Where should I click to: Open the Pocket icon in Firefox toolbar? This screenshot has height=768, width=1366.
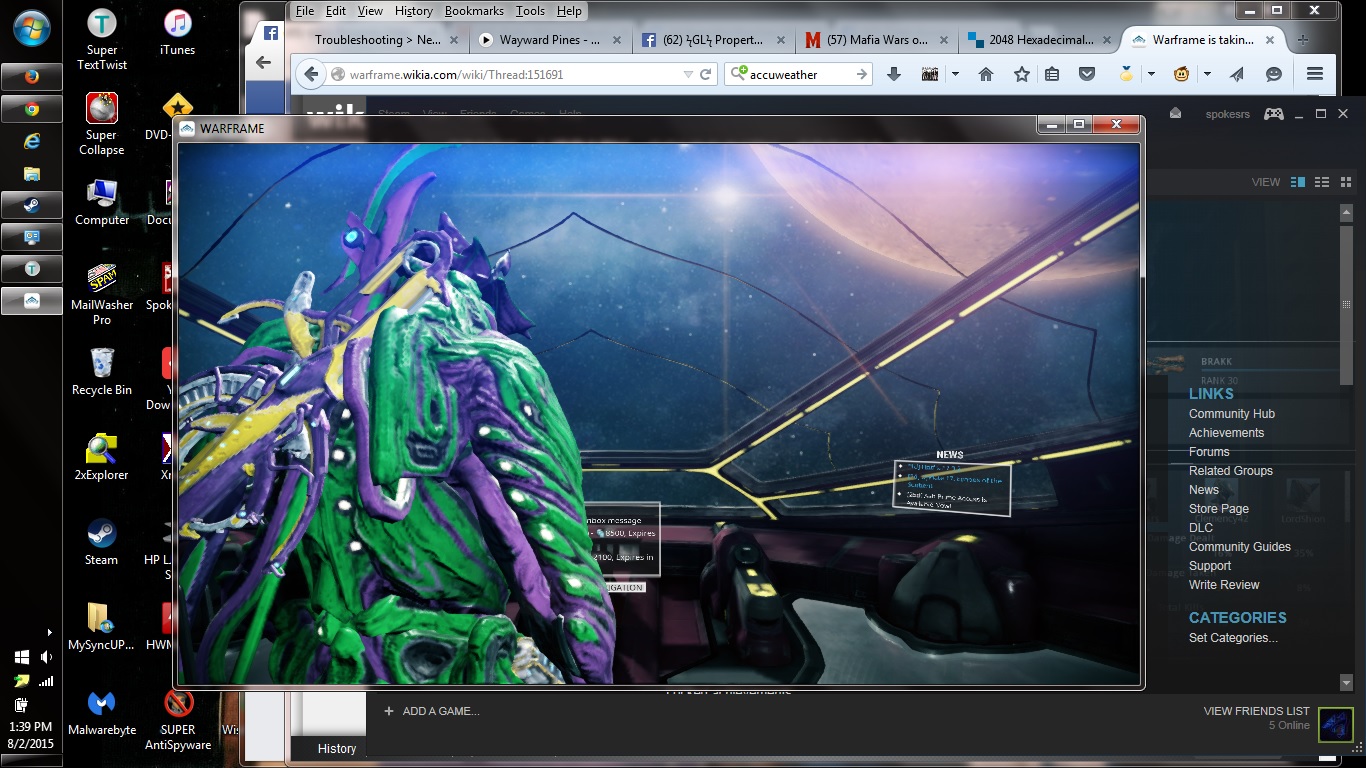(1086, 74)
